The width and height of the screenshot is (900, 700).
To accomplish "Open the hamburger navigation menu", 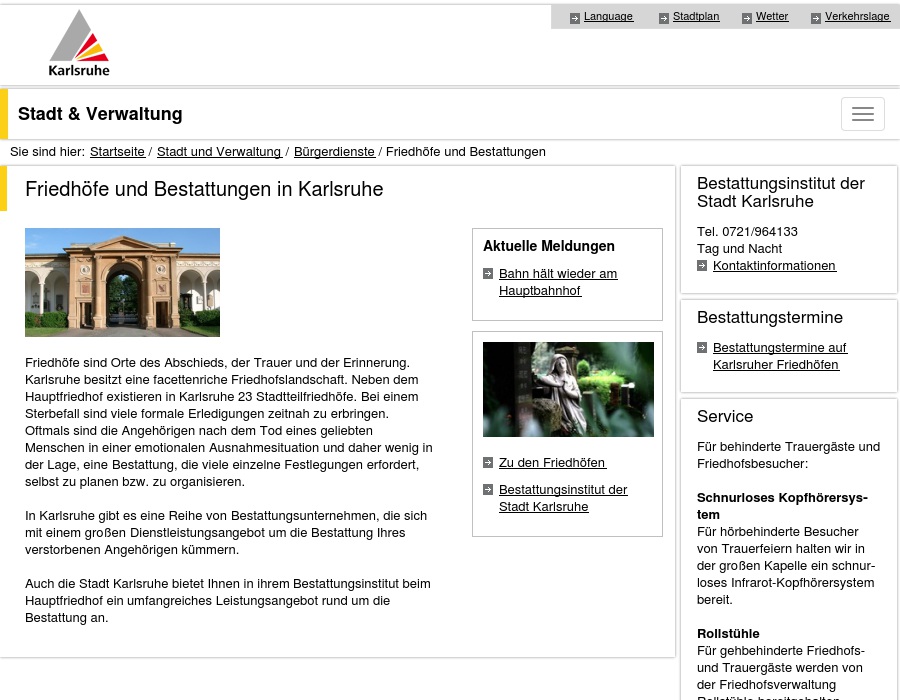I will pos(862,114).
